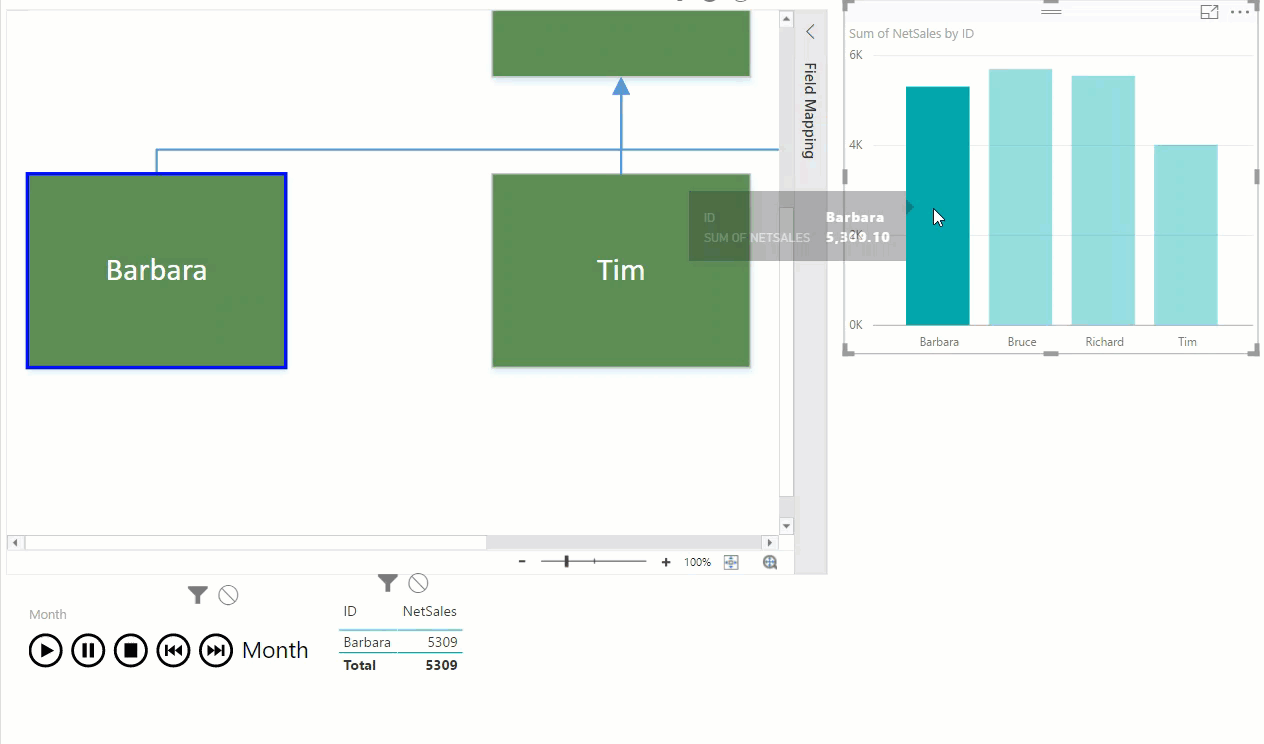Click the vertical scrollbar down arrow

click(x=787, y=526)
